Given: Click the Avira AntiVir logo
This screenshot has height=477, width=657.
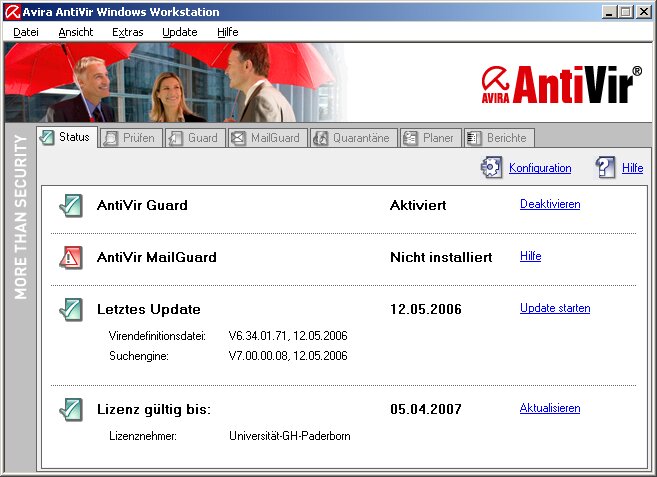Looking at the screenshot, I should pyautogui.click(x=561, y=84).
